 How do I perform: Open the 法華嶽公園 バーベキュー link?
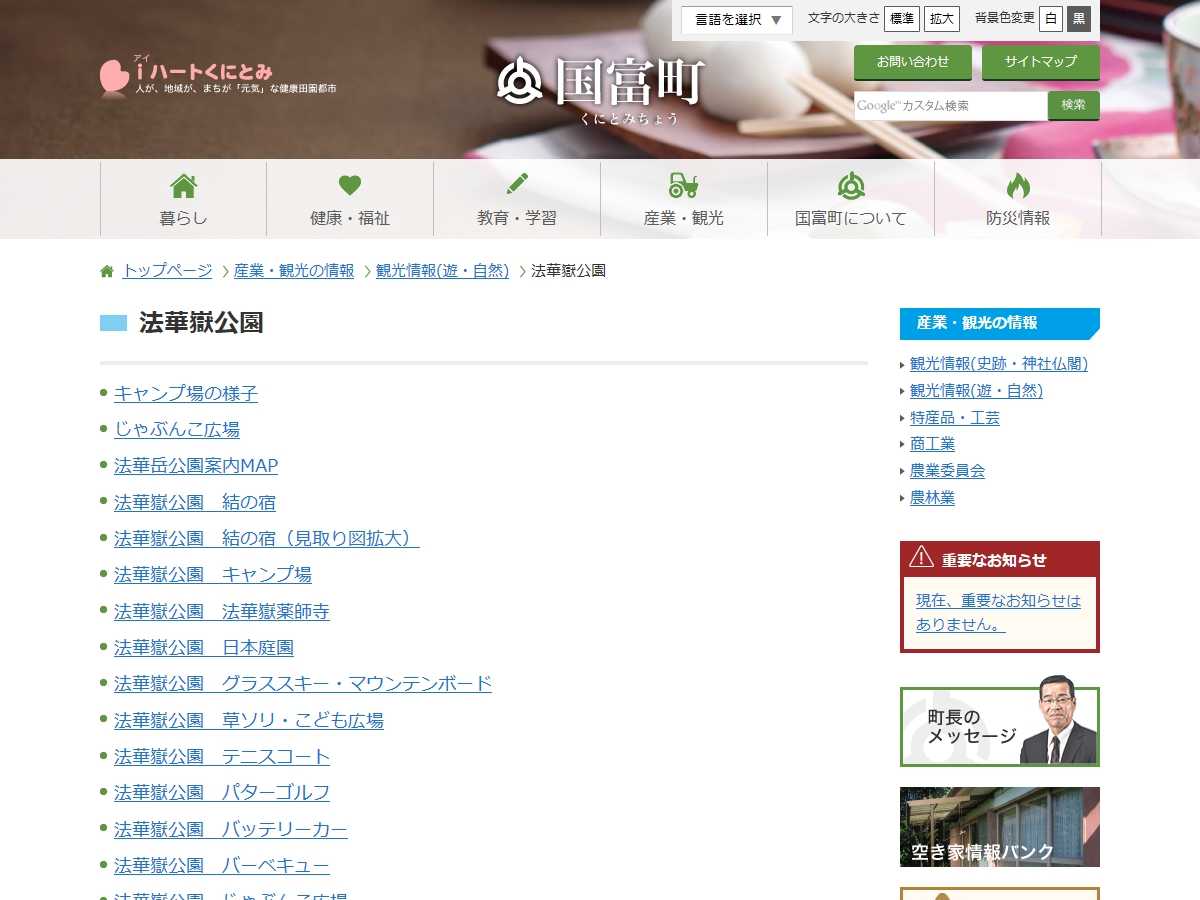coord(222,865)
